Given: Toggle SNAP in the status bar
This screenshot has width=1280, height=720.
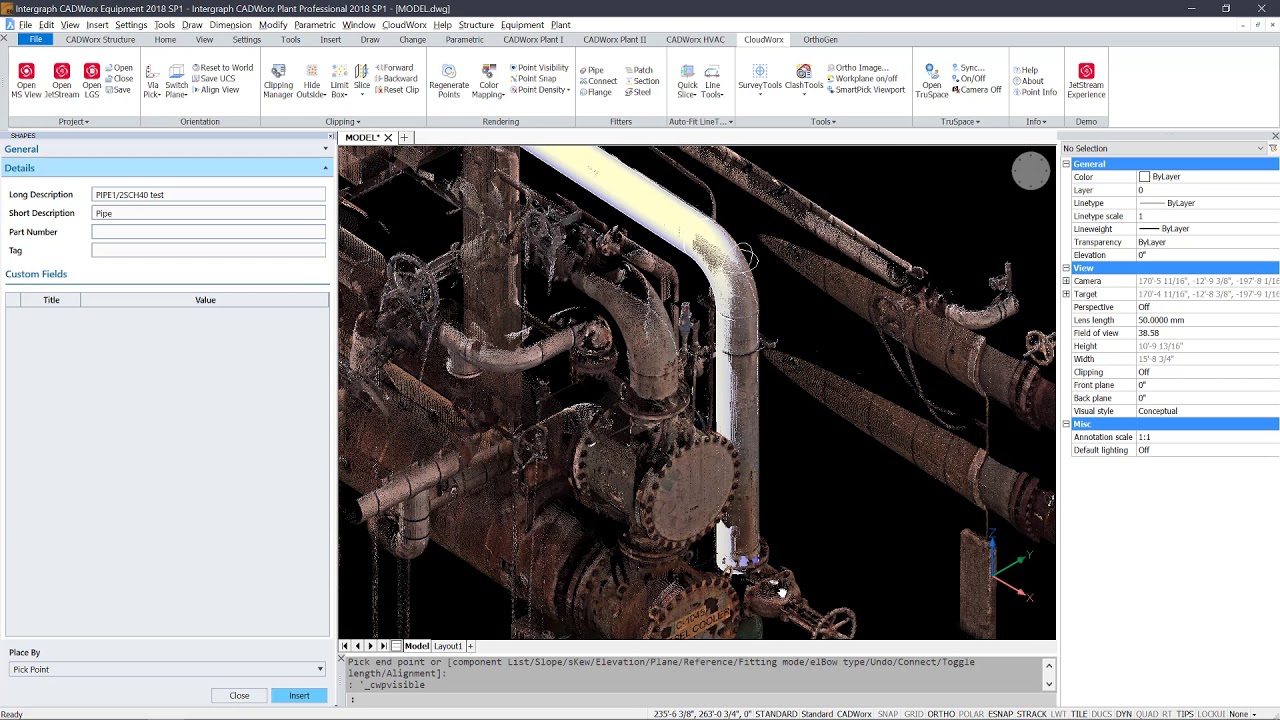Looking at the screenshot, I should click(888, 714).
